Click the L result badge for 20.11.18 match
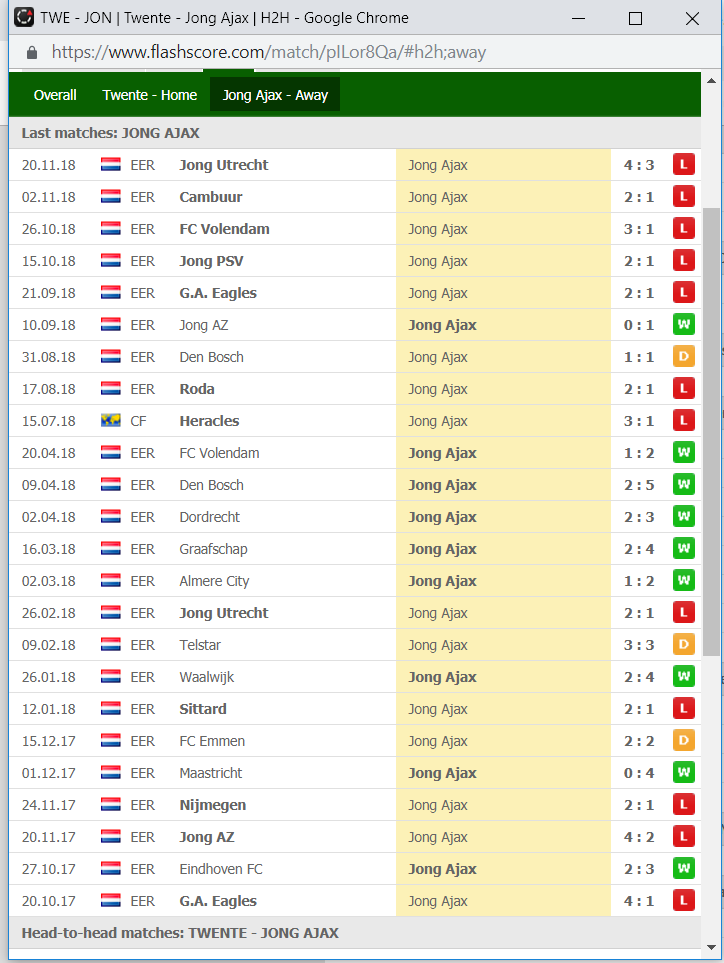724x963 pixels. 683,165
